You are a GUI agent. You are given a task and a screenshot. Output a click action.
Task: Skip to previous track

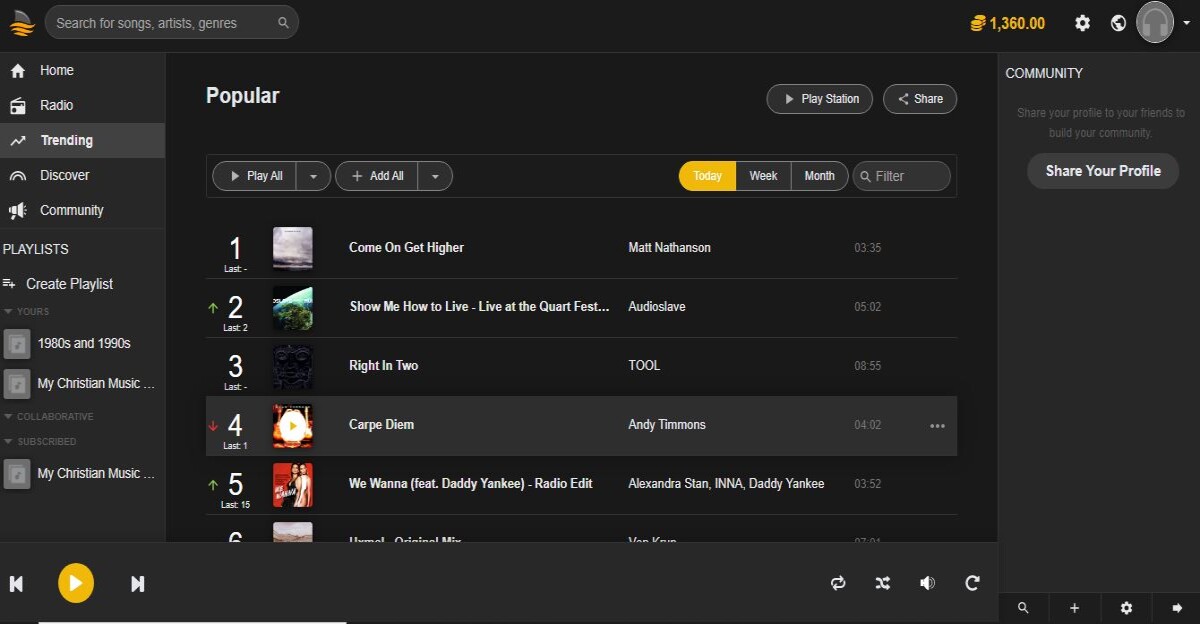click(17, 584)
